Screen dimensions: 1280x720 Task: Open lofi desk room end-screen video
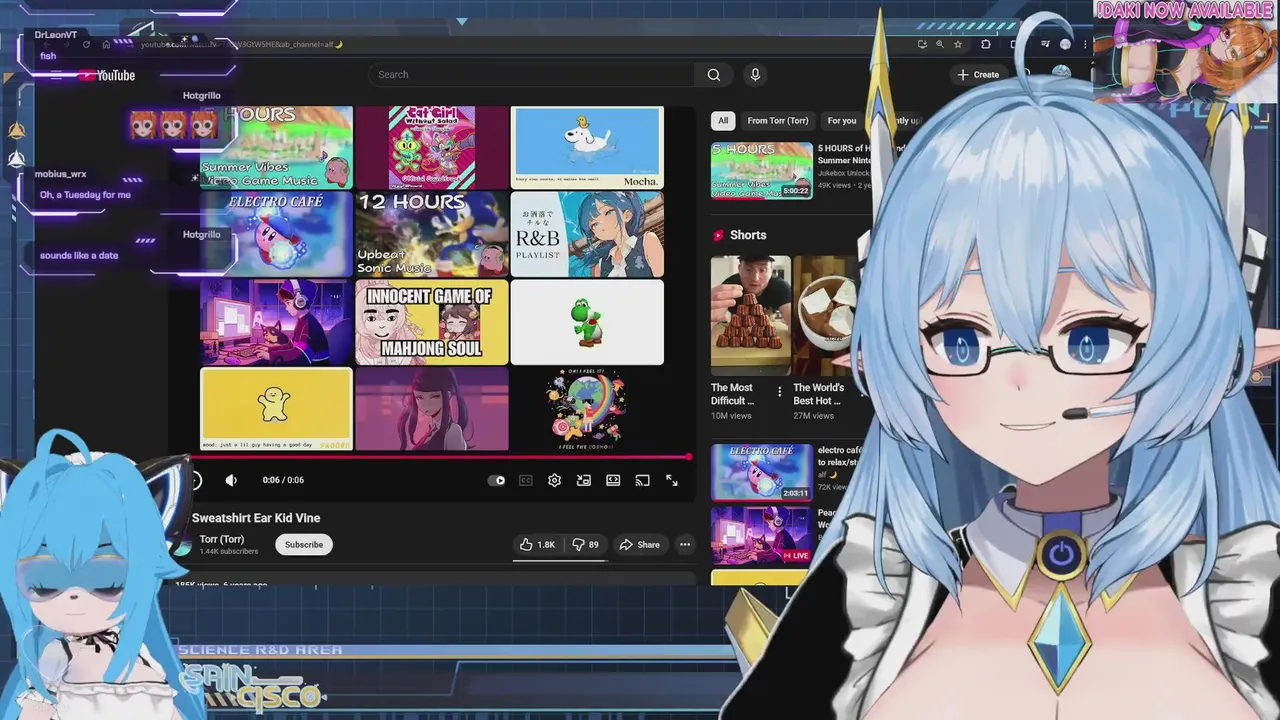tap(277, 322)
